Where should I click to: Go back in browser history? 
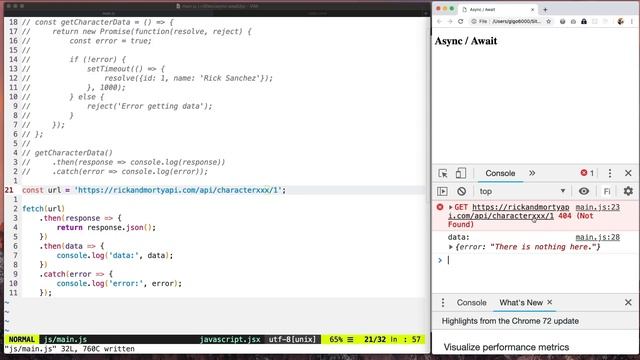point(439,21)
